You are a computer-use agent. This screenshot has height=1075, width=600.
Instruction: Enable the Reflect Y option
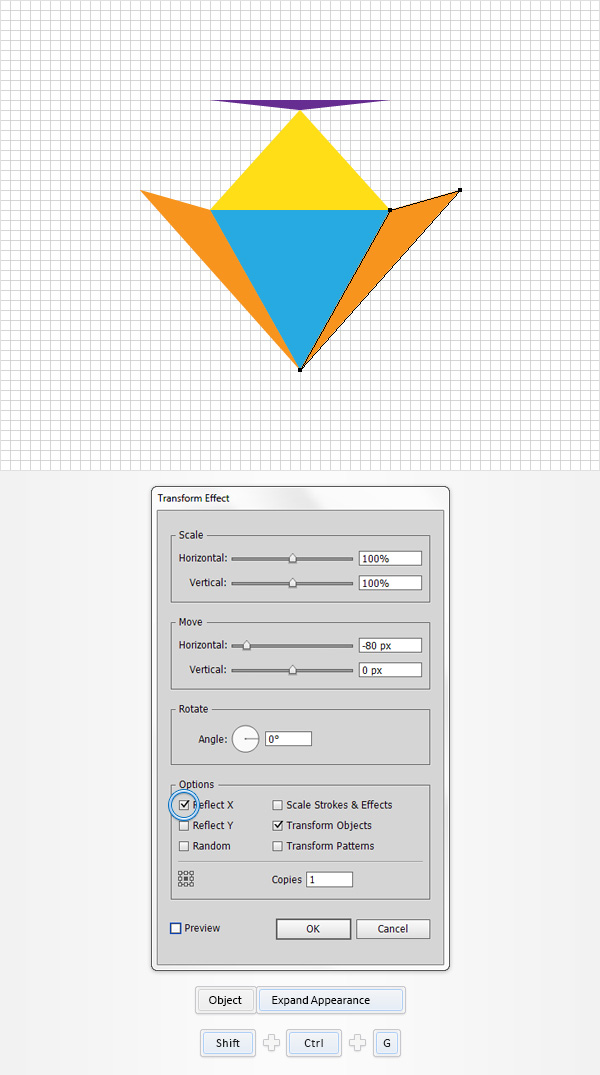[x=184, y=825]
